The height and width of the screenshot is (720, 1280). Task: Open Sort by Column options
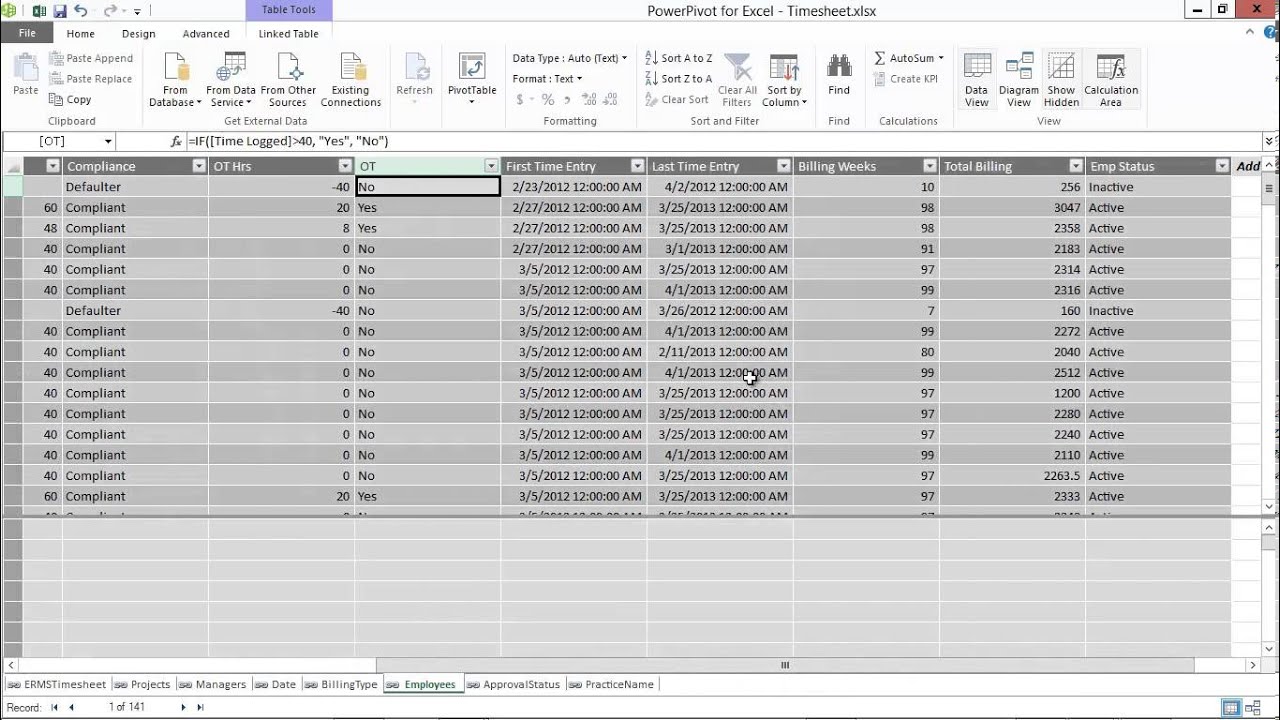tap(785, 80)
